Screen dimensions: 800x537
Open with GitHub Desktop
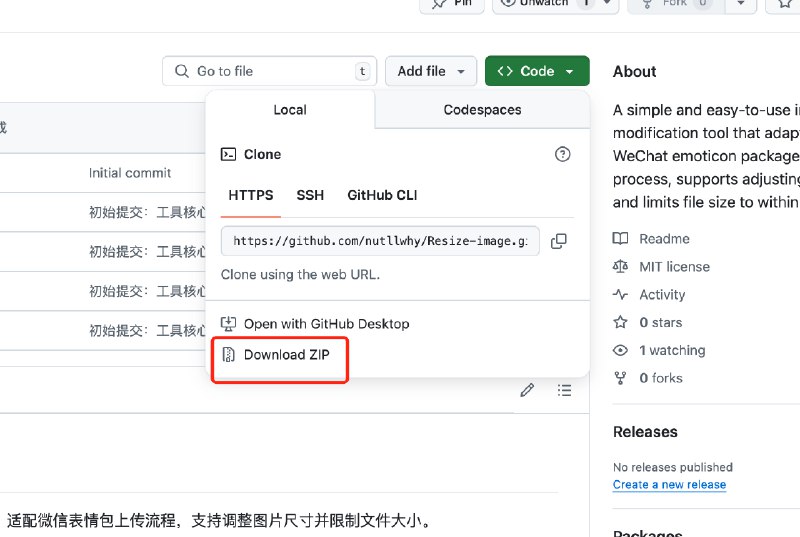click(327, 324)
